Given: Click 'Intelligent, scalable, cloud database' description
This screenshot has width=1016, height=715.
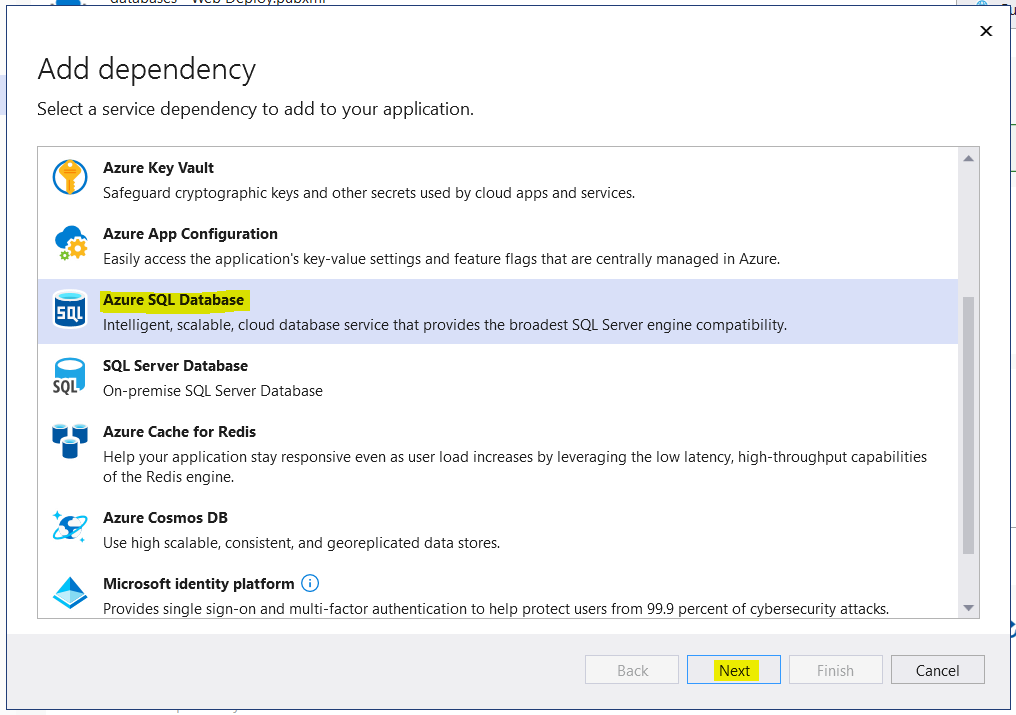Looking at the screenshot, I should tap(444, 325).
